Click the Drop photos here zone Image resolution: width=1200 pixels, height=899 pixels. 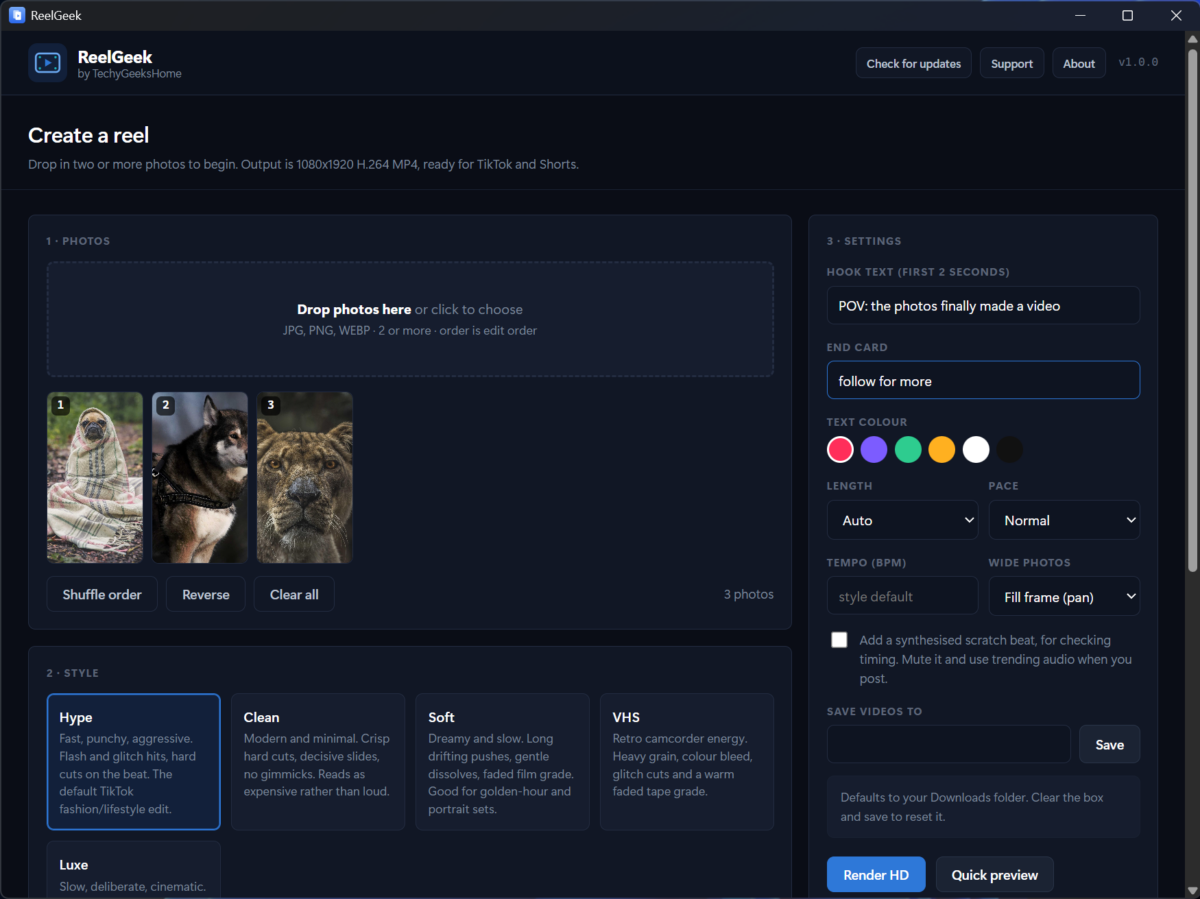pos(410,319)
